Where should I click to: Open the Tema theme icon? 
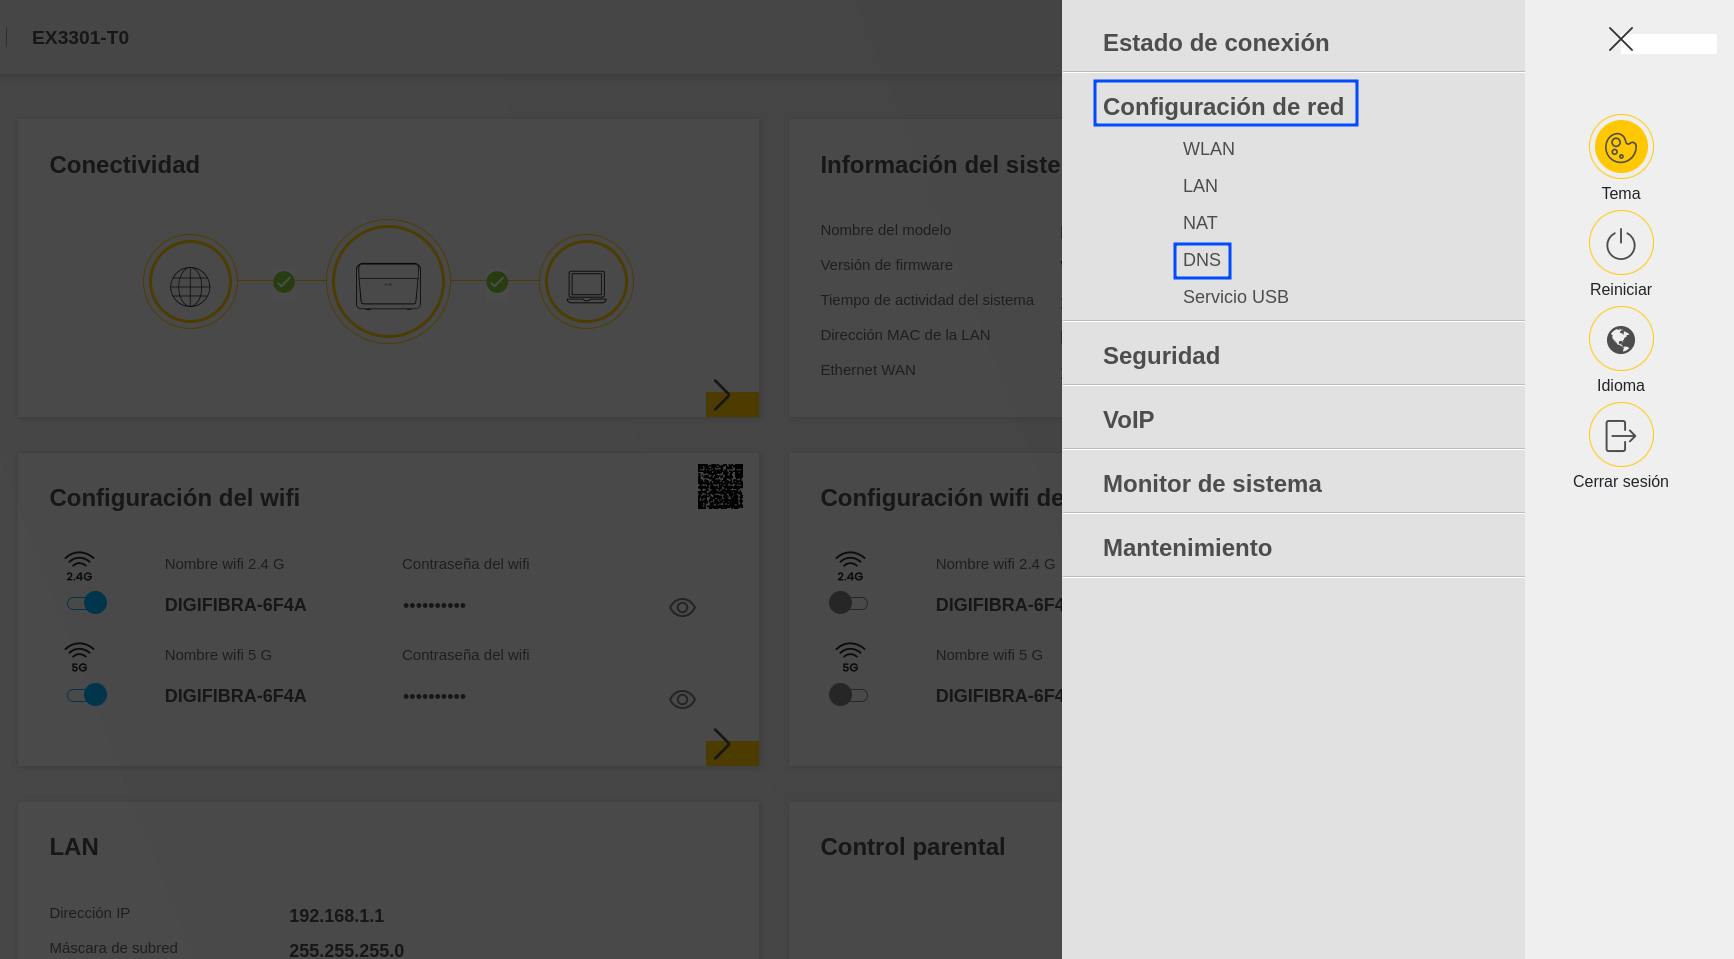coord(1620,147)
